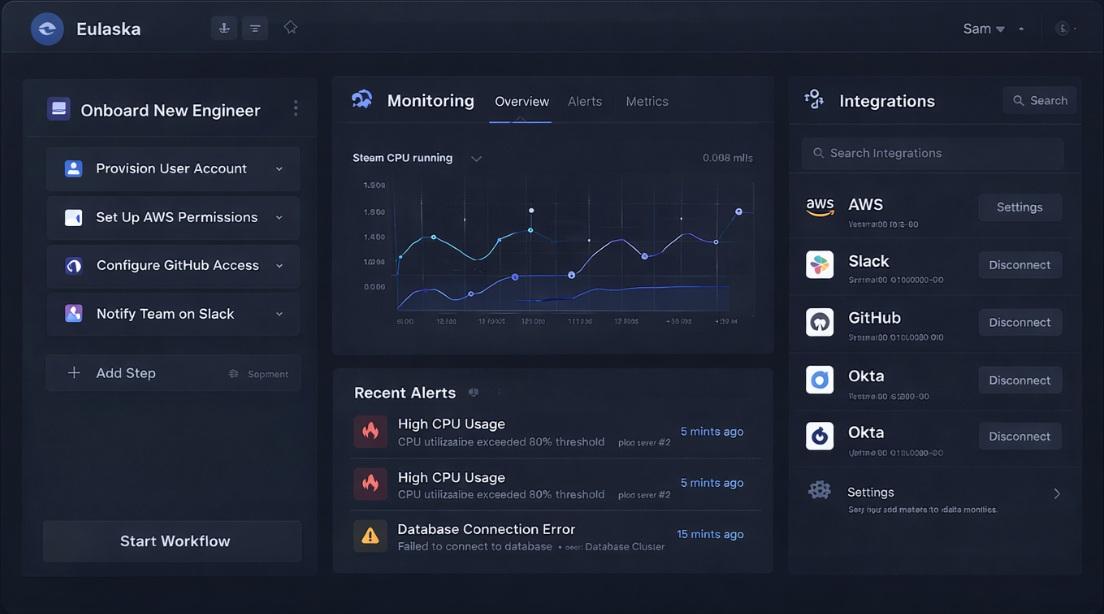Image resolution: width=1104 pixels, height=614 pixels.
Task: Click the Monitoring panel cloud icon
Action: (x=362, y=100)
